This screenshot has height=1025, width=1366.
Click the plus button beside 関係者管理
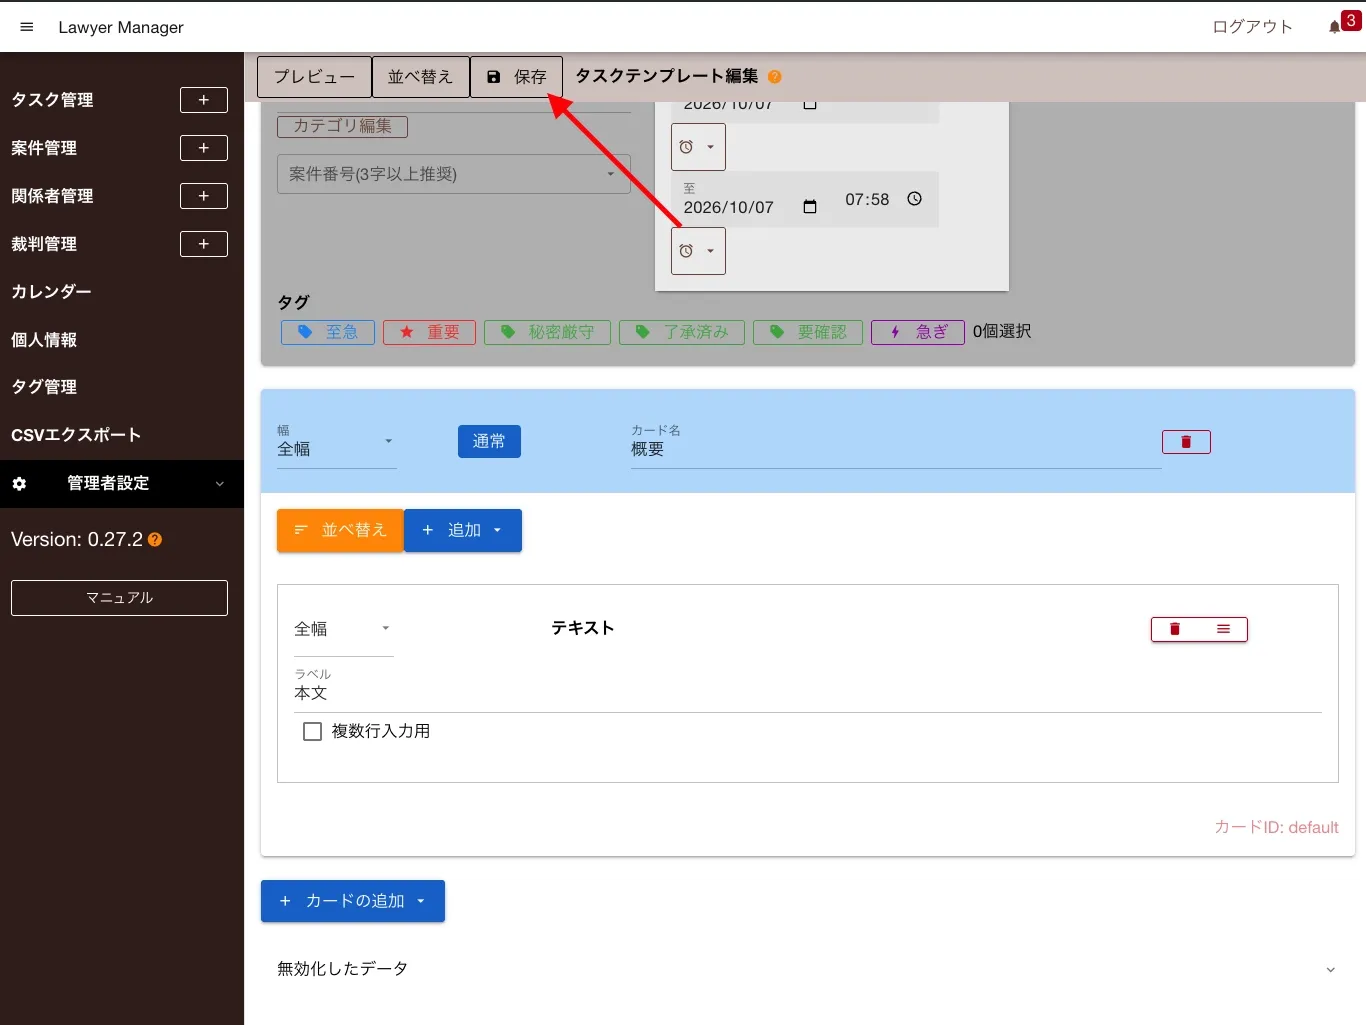[x=204, y=196]
